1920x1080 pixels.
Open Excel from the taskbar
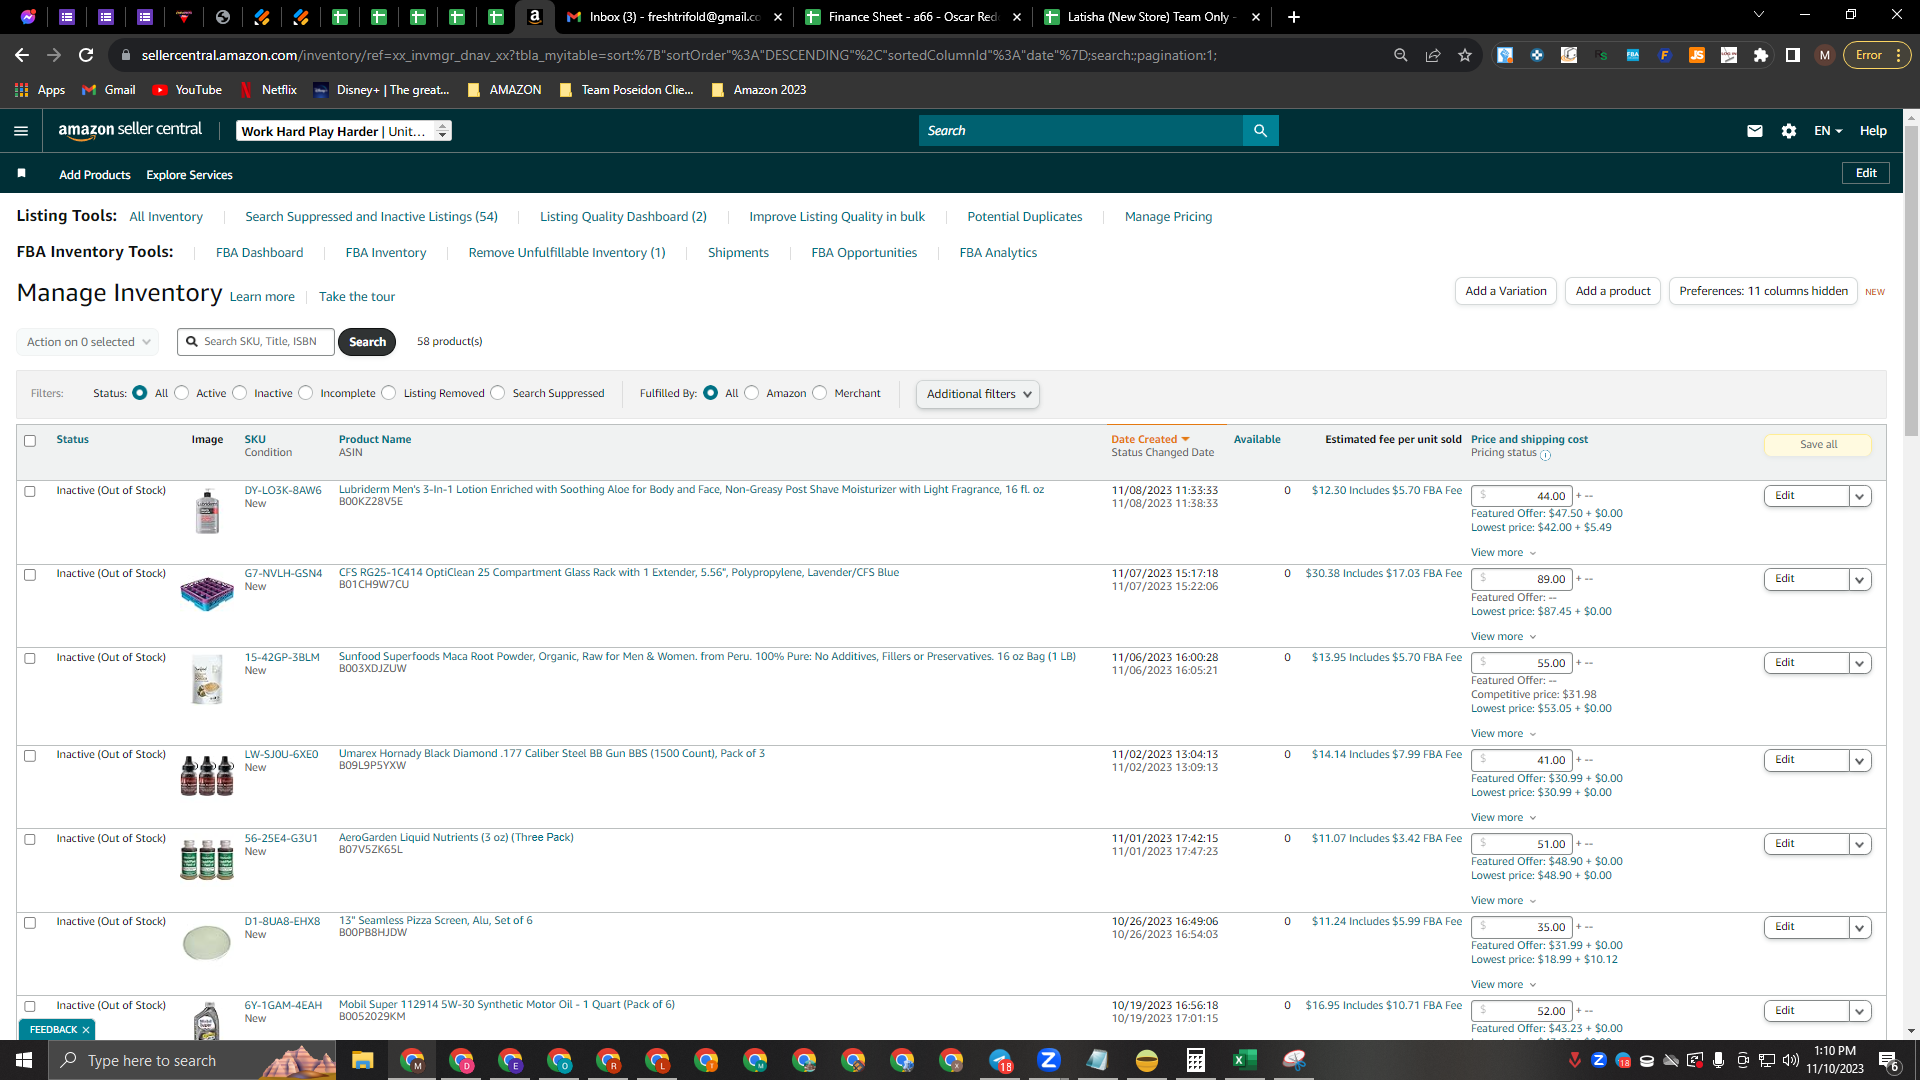1245,1060
